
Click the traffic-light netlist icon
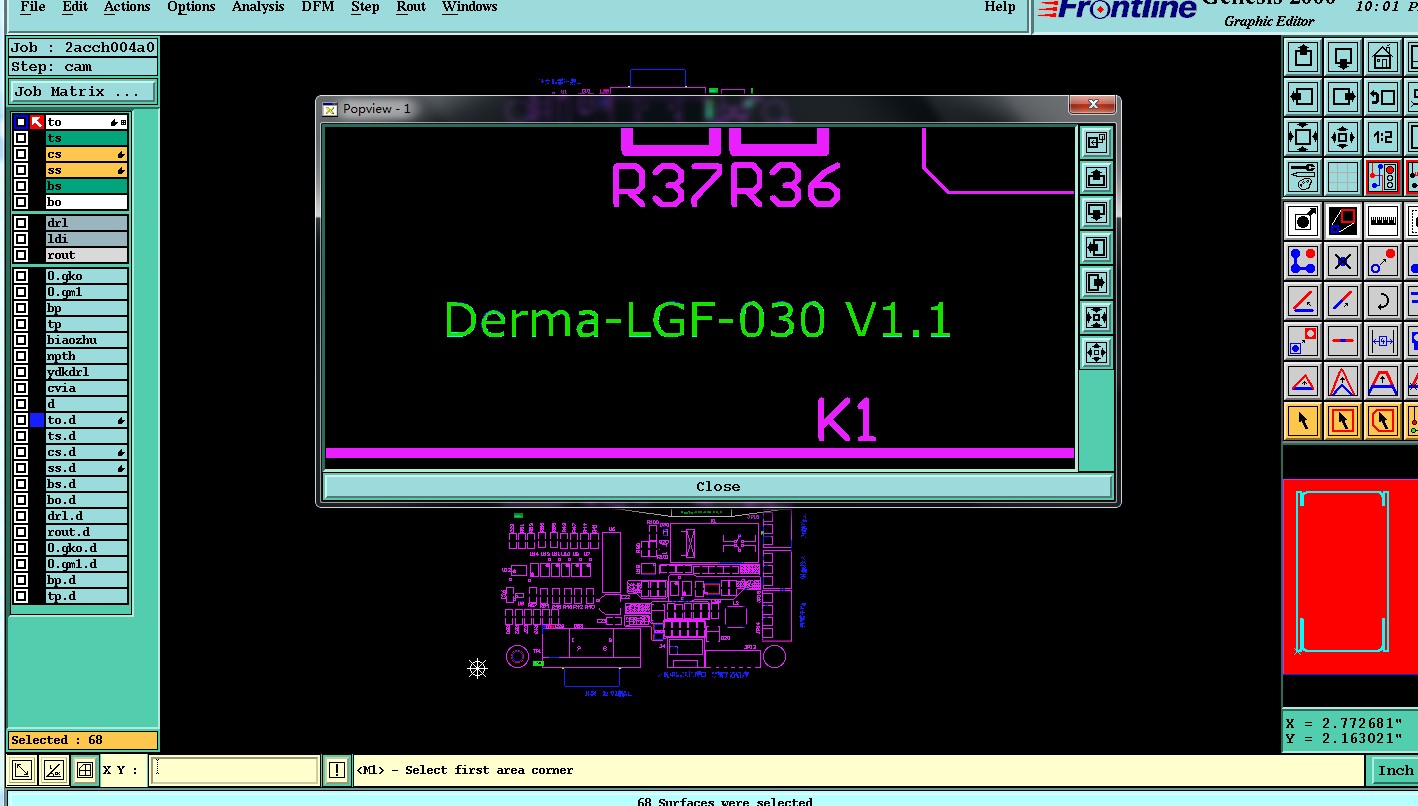1383,177
